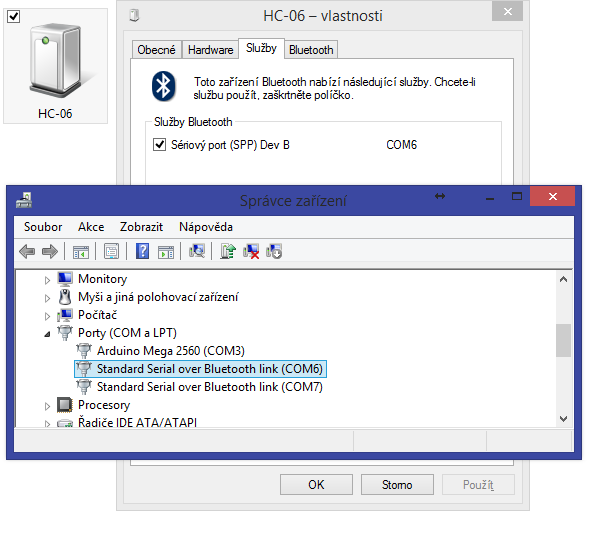This screenshot has height=543, width=609.
Task: Open the Properties toolbar icon
Action: pos(111,251)
